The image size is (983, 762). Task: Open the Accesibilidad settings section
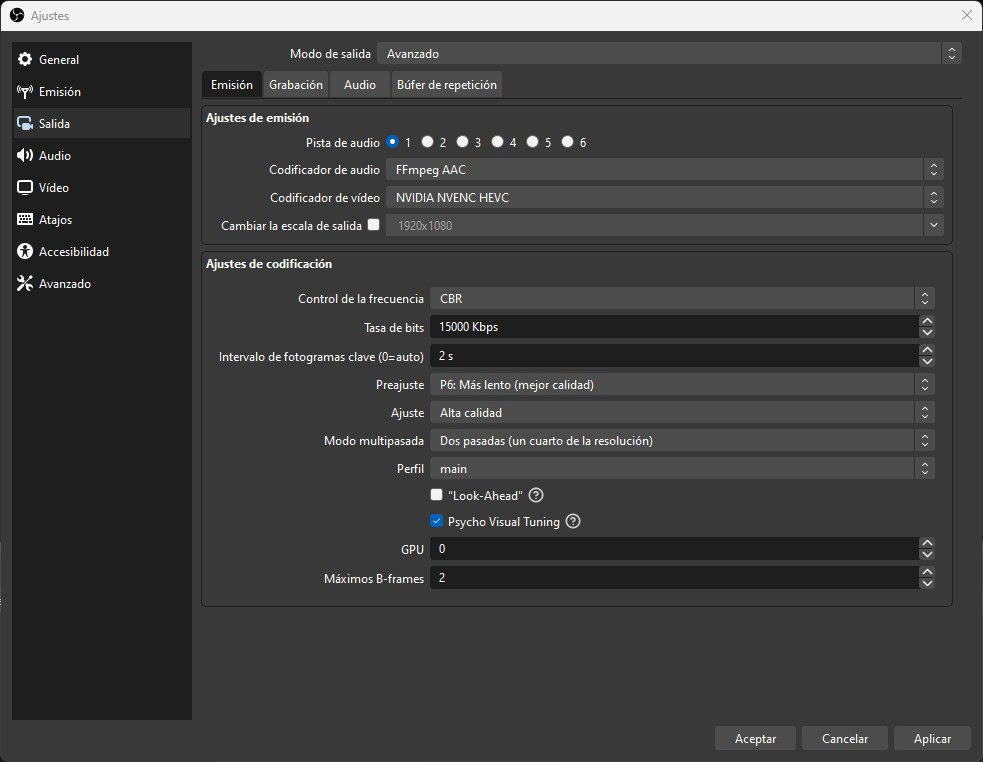click(102, 251)
